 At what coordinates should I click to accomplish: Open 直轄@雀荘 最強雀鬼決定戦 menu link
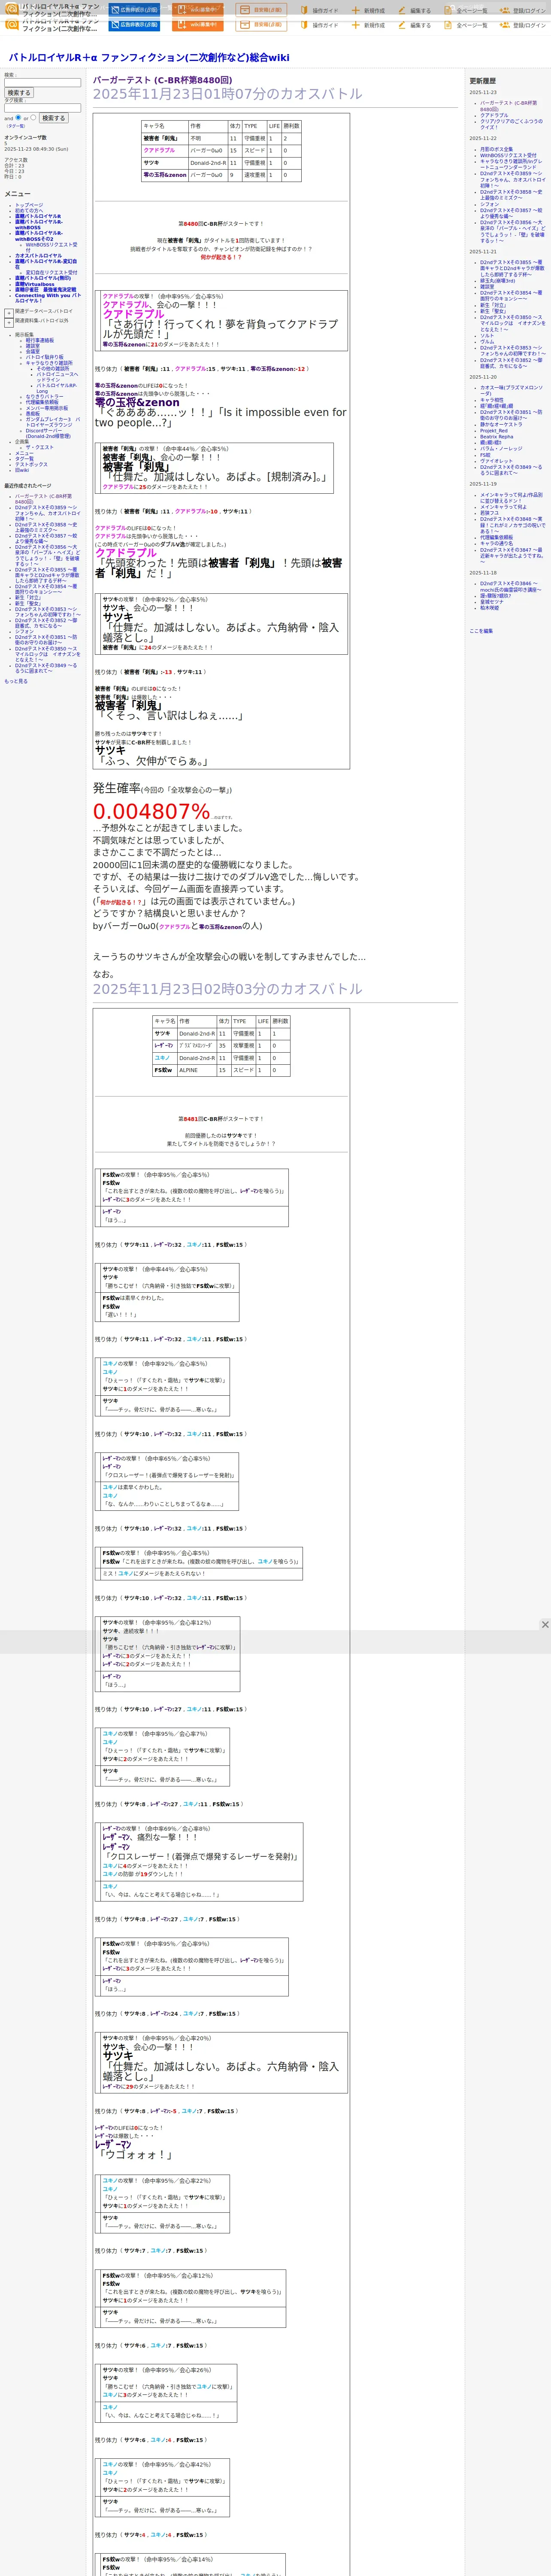click(46, 290)
